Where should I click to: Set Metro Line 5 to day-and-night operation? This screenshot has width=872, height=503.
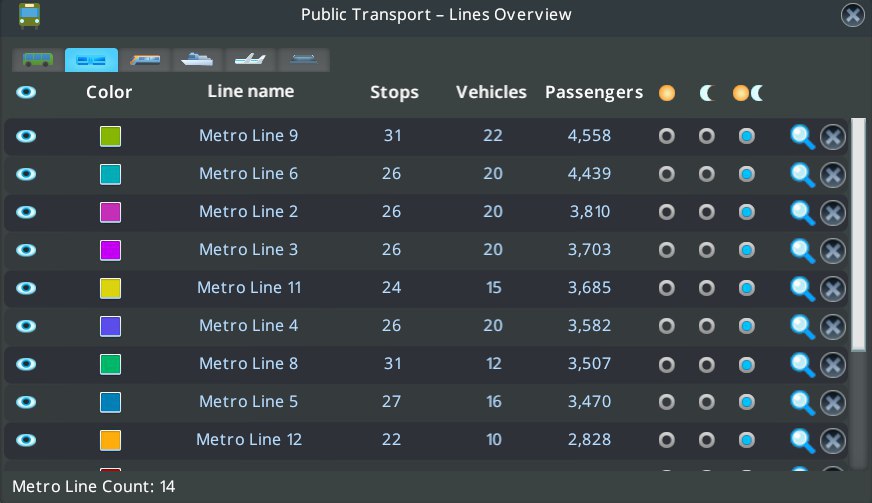tap(746, 402)
